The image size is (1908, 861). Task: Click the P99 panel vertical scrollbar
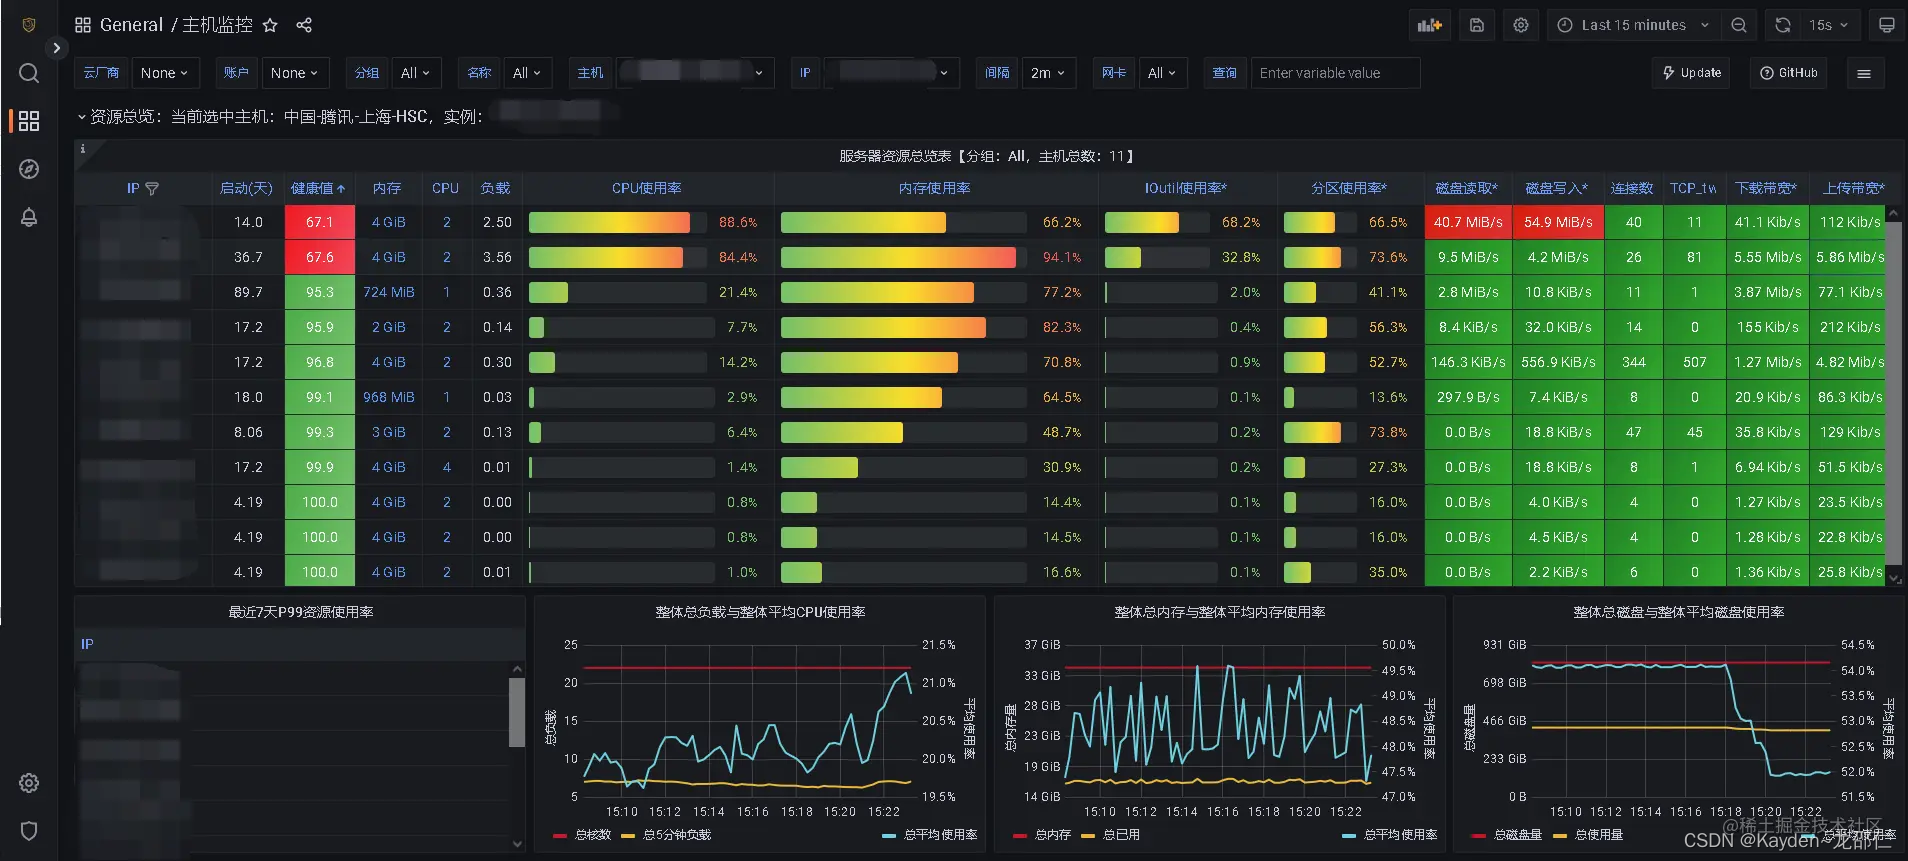(517, 712)
